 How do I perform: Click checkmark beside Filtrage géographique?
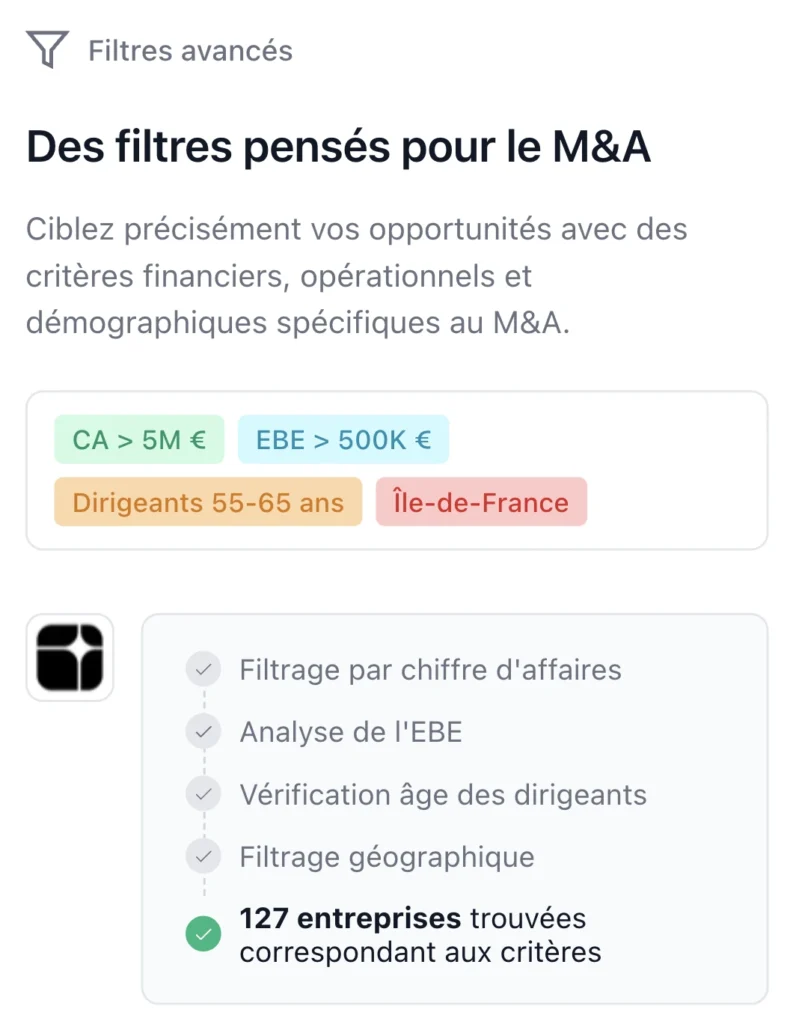point(203,857)
